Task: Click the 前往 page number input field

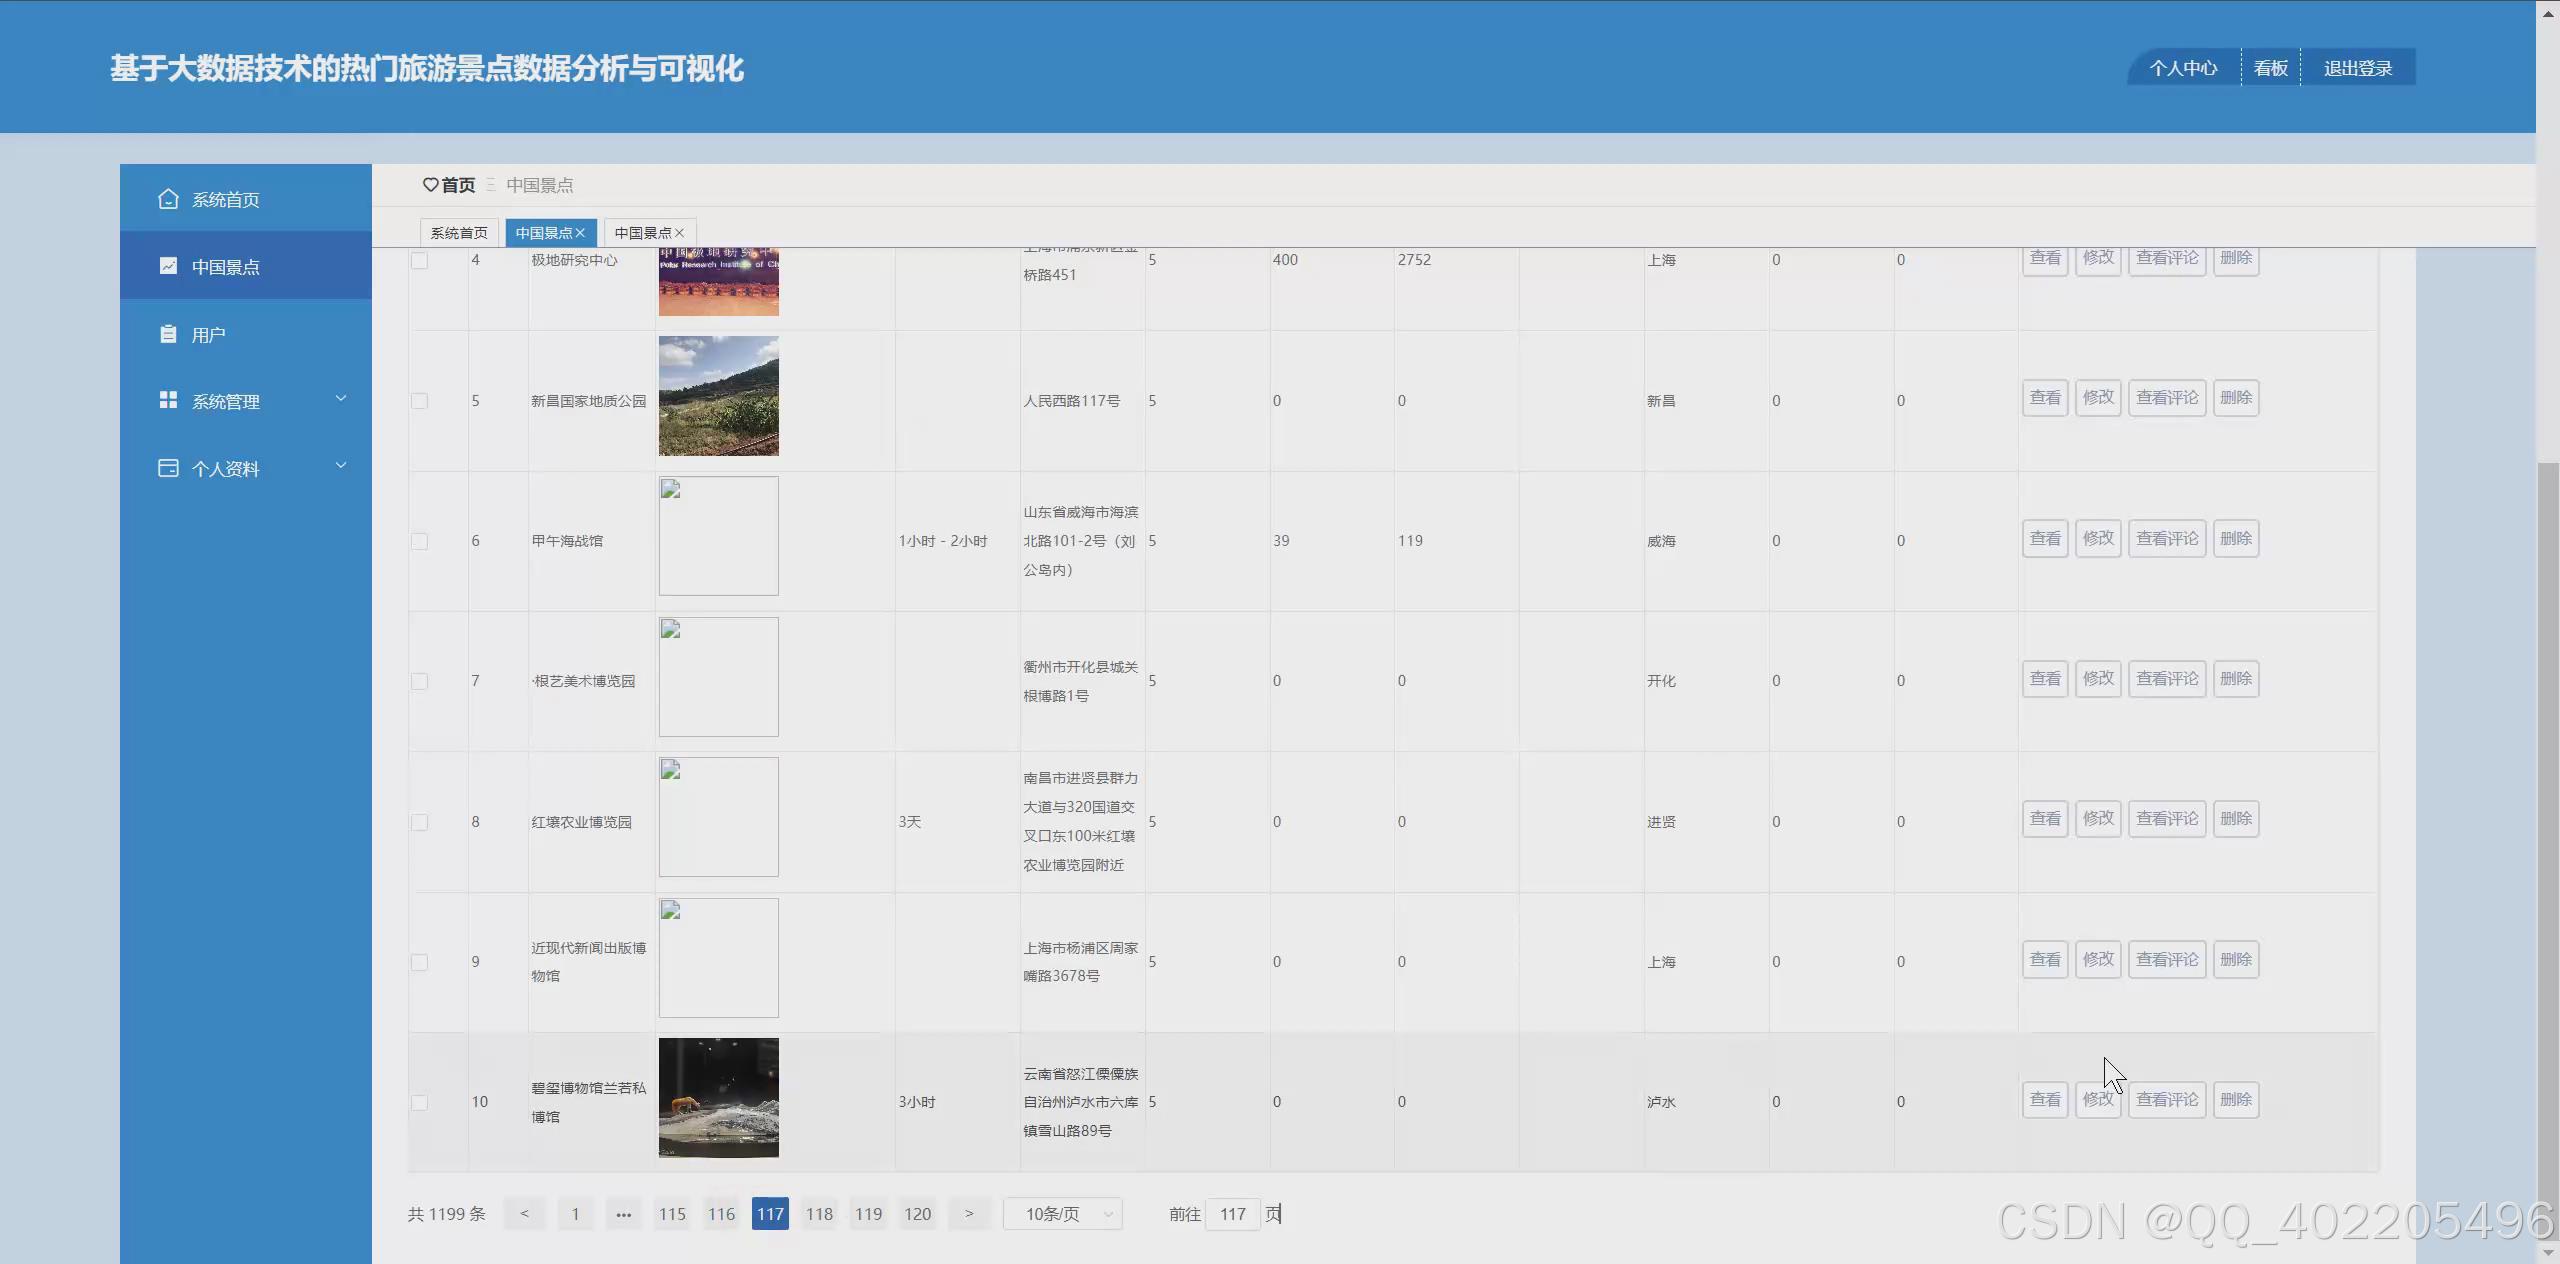Action: (x=1233, y=1214)
